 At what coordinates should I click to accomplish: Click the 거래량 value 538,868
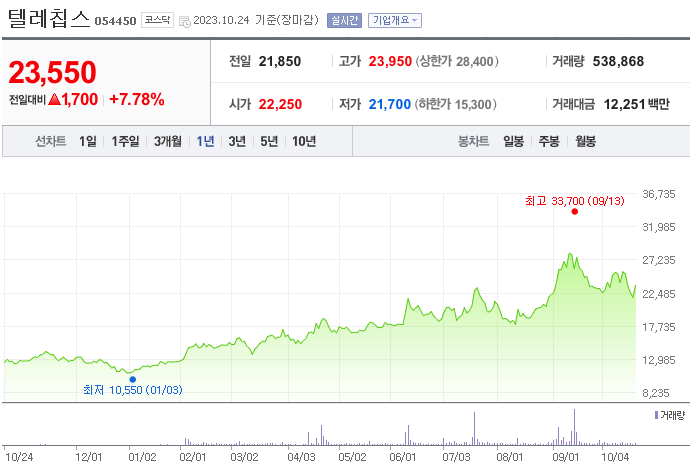point(618,61)
